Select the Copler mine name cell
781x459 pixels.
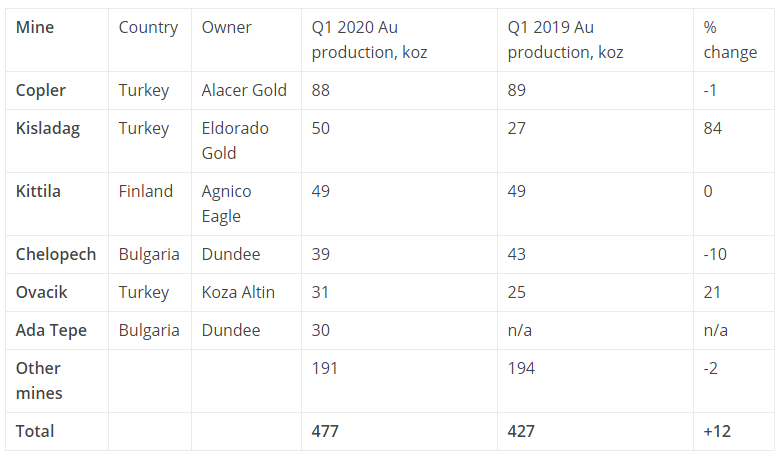click(41, 90)
